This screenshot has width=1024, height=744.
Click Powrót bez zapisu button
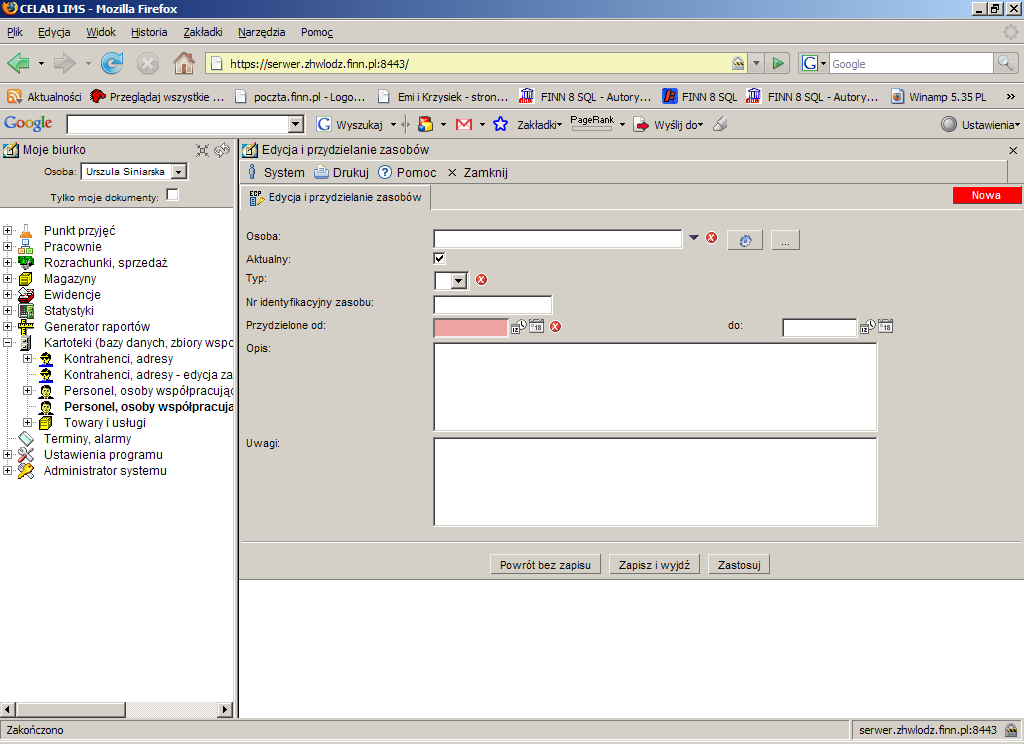545,565
